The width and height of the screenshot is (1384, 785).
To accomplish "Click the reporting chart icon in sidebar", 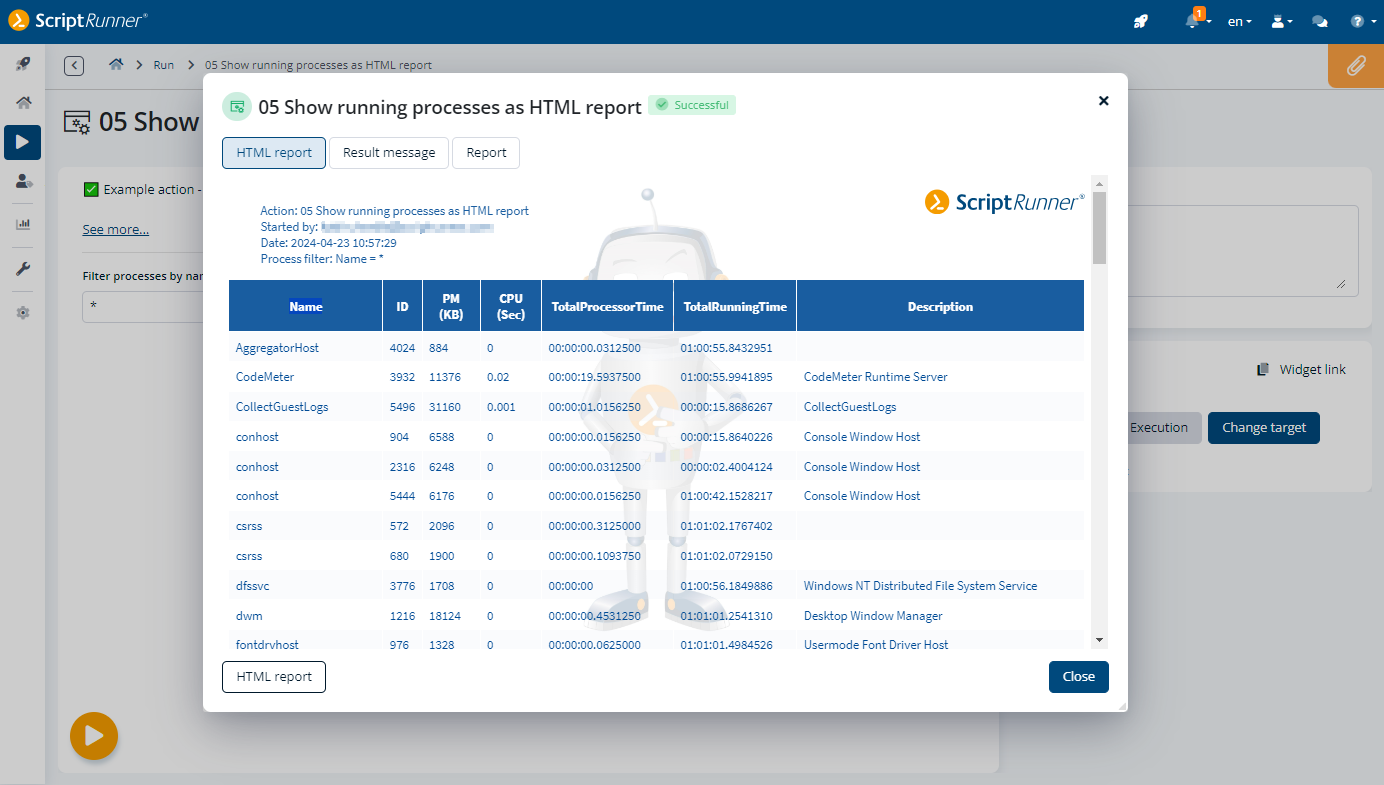I will click(x=22, y=224).
